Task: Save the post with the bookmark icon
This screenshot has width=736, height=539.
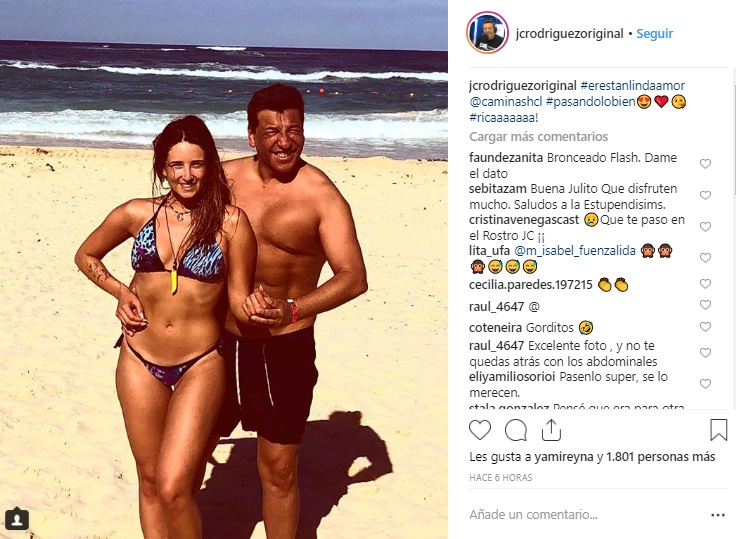Action: (x=718, y=430)
